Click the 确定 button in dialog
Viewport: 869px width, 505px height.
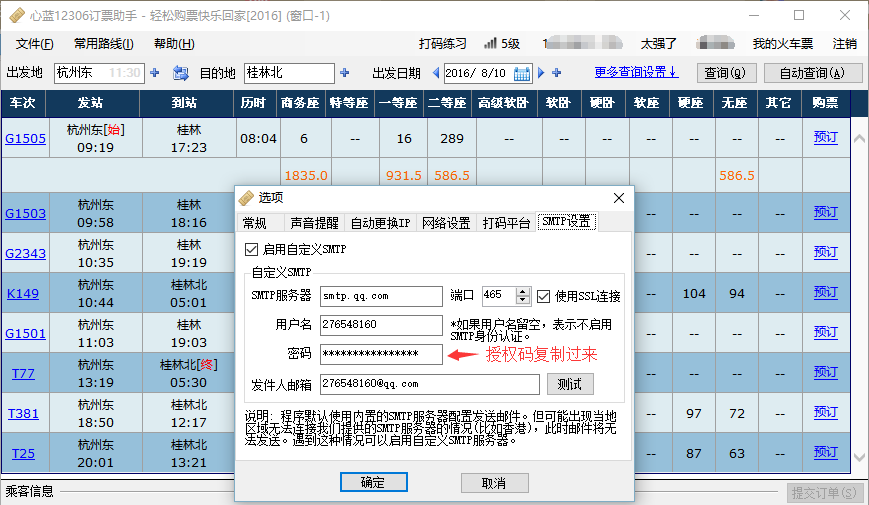pos(373,482)
